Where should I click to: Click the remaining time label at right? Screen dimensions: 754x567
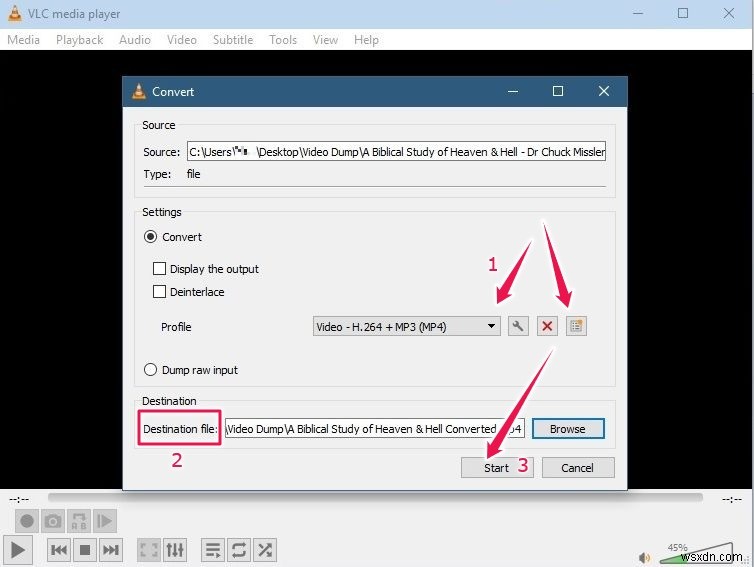[731, 499]
